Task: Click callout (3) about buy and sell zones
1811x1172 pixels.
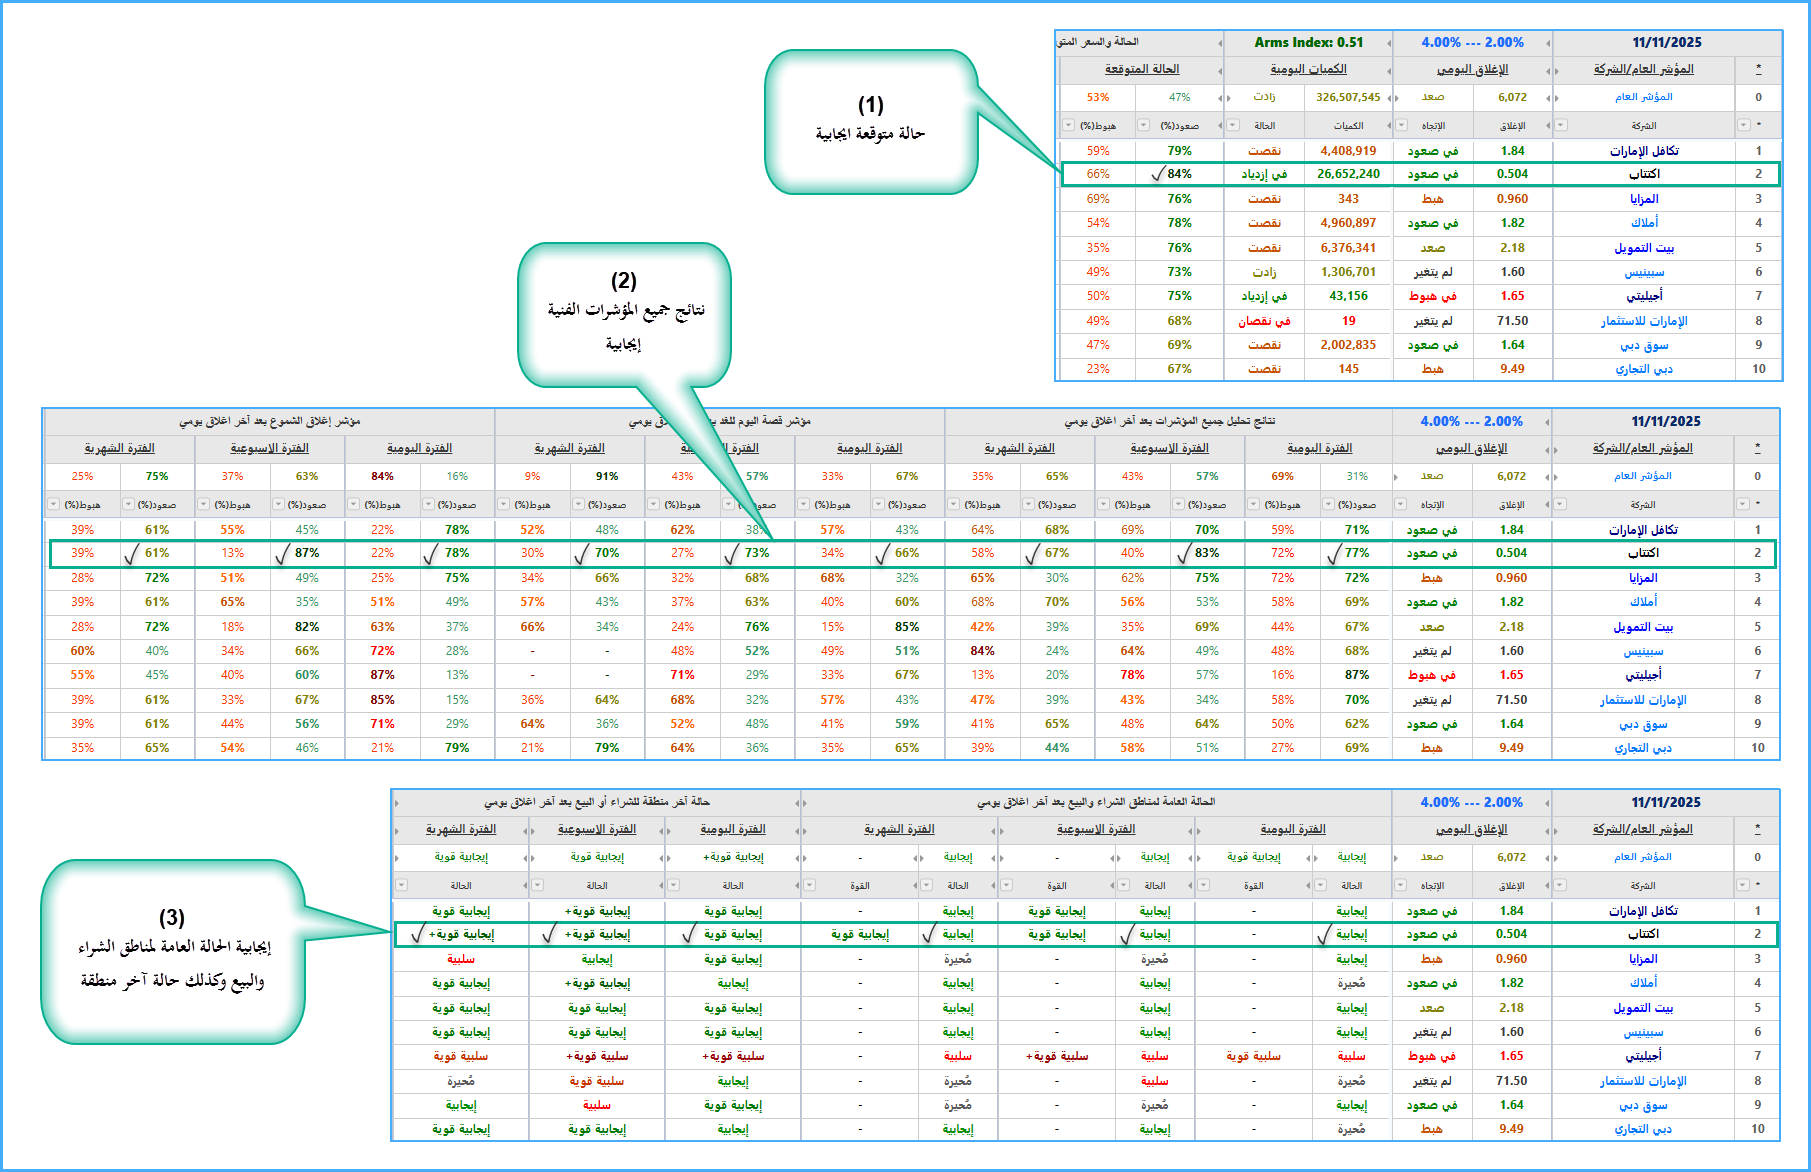Action: pos(172,951)
